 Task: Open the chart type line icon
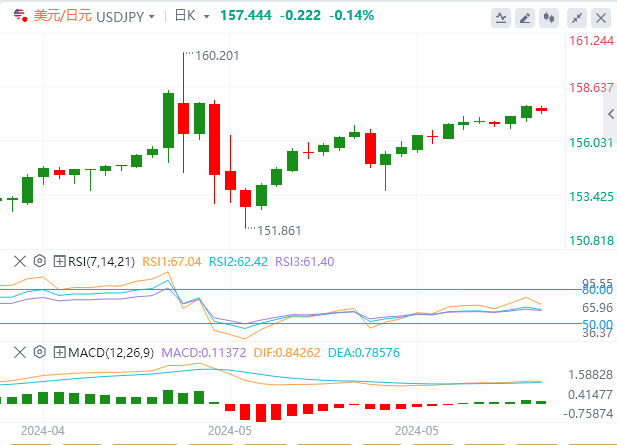coord(501,18)
